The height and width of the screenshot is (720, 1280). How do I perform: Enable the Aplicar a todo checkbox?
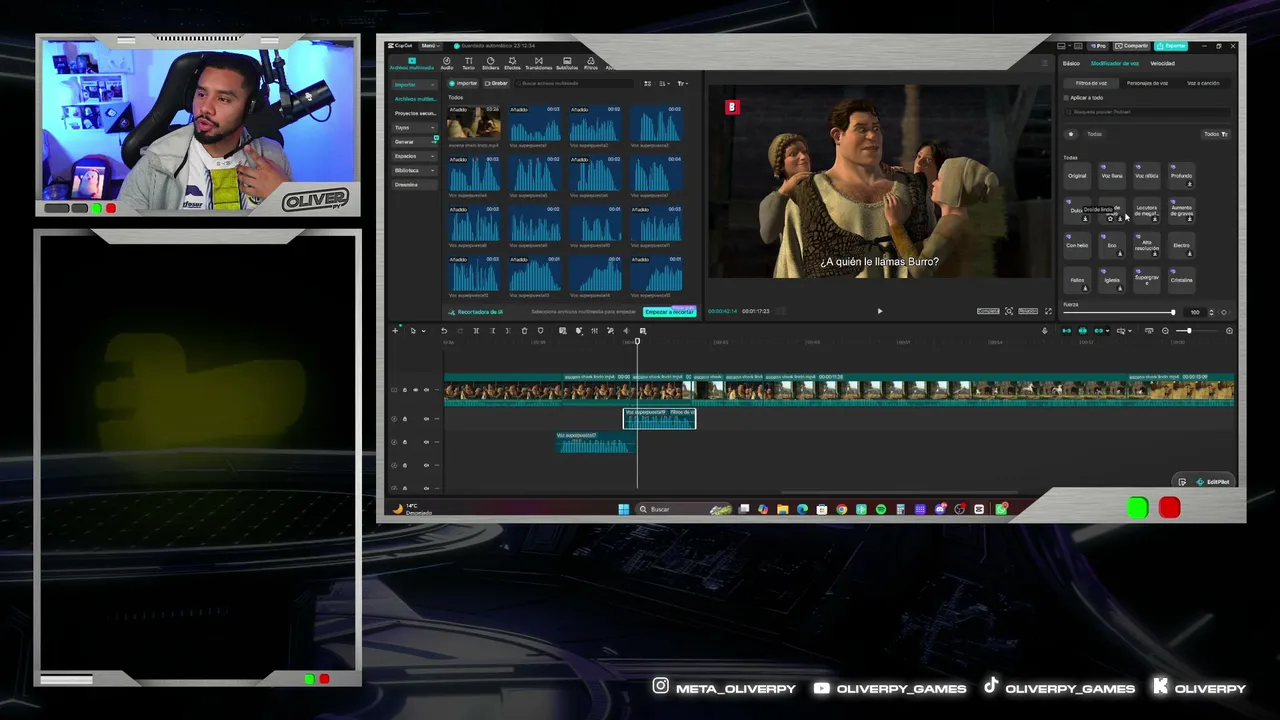1067,98
